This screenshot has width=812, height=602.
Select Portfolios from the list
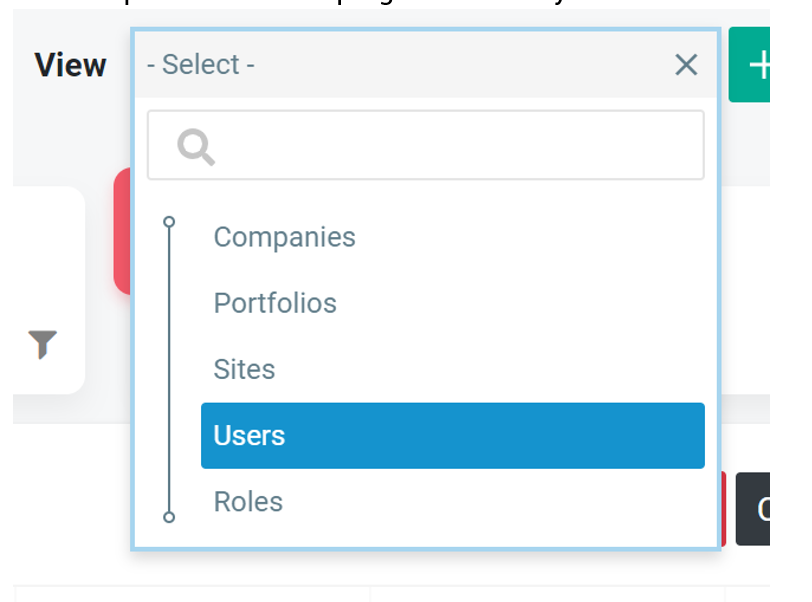275,303
